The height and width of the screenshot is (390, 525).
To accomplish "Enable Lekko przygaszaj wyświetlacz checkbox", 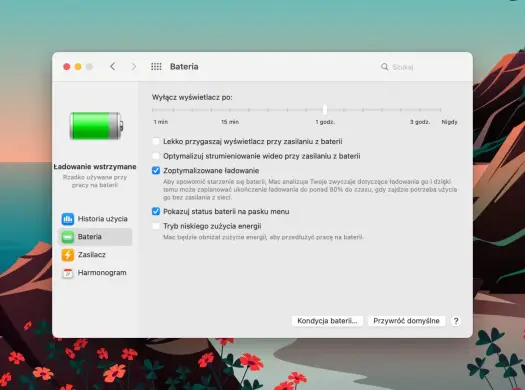I will click(156, 141).
